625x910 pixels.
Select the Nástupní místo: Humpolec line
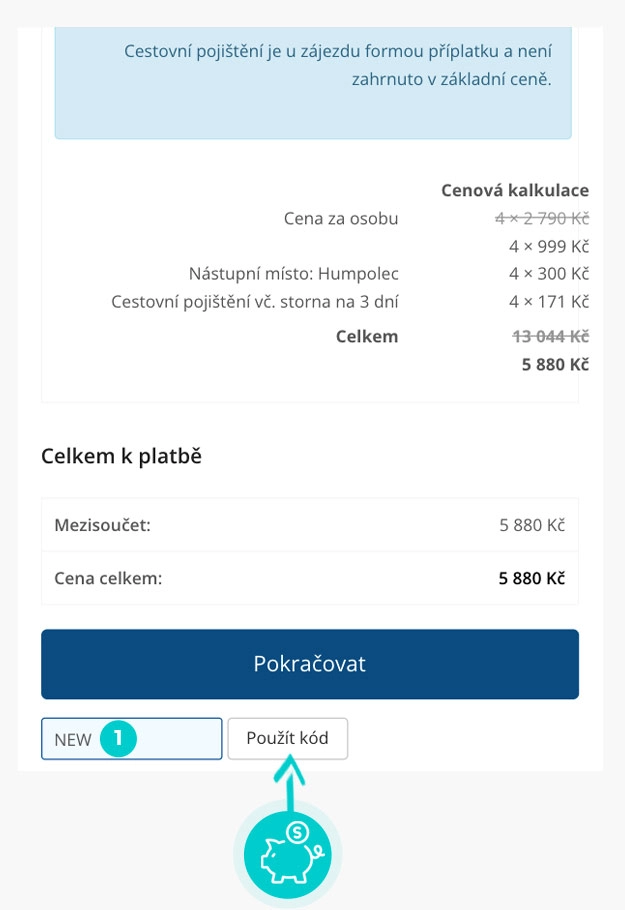point(293,273)
